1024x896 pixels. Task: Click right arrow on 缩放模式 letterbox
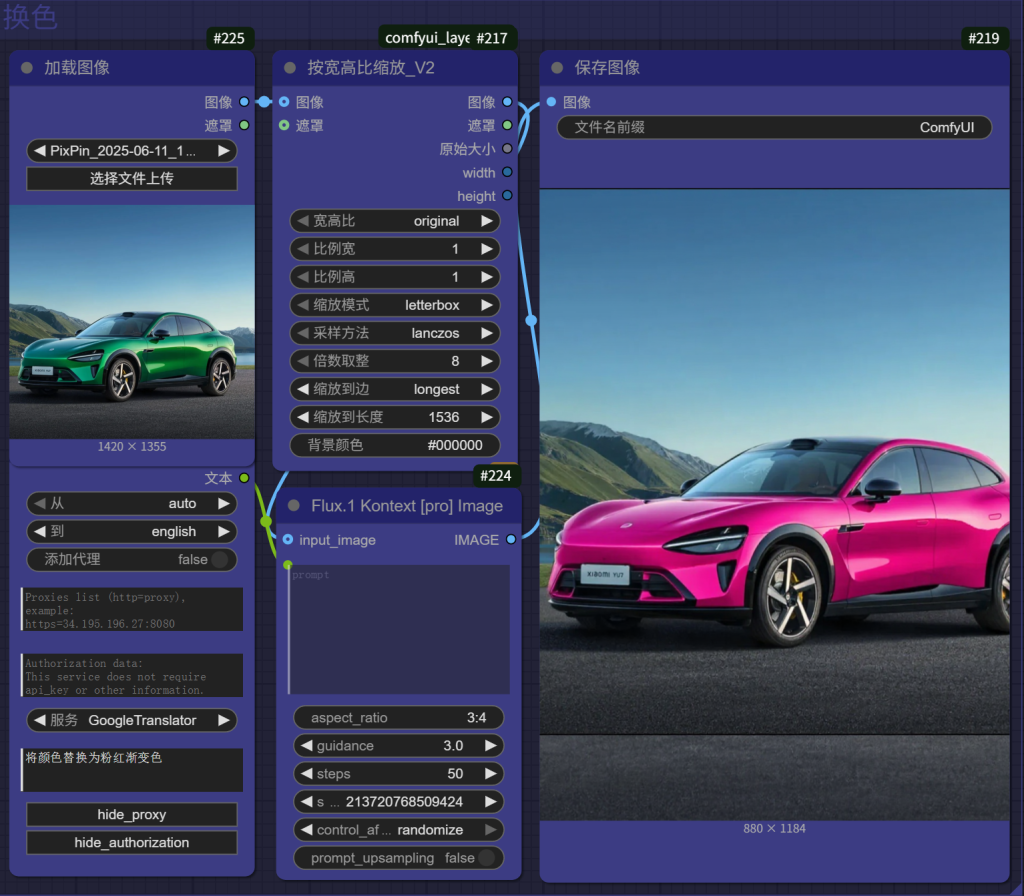(x=487, y=305)
